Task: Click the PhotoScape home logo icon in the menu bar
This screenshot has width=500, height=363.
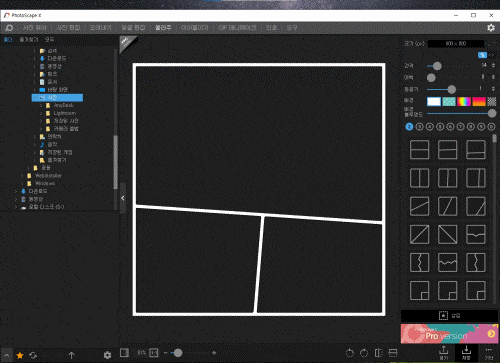Action: pyautogui.click(x=9, y=28)
